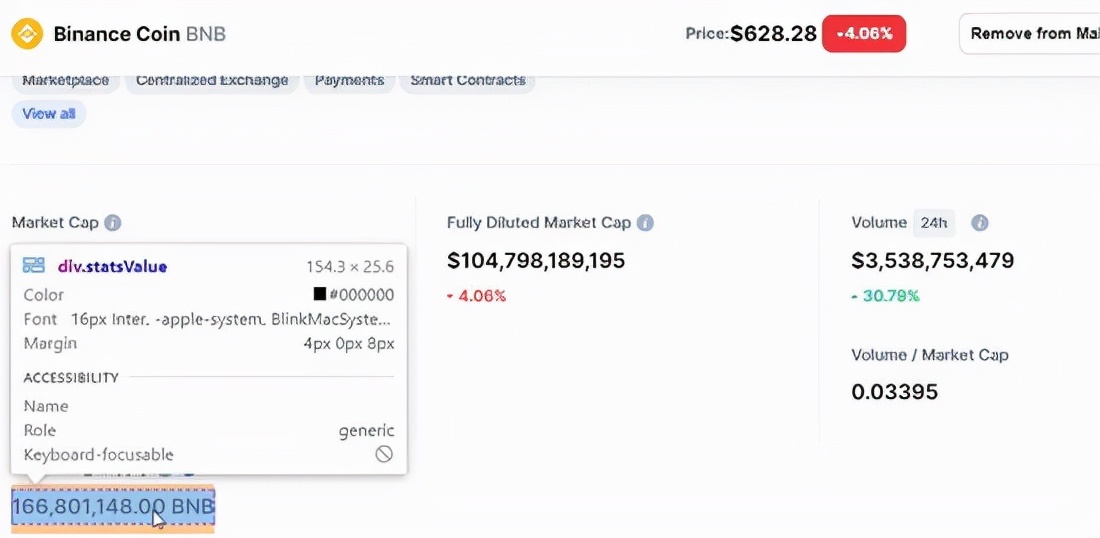Click the highlighted 166,801,148.00 BNB value
Viewport: 1100px width, 538px height.
(113, 506)
